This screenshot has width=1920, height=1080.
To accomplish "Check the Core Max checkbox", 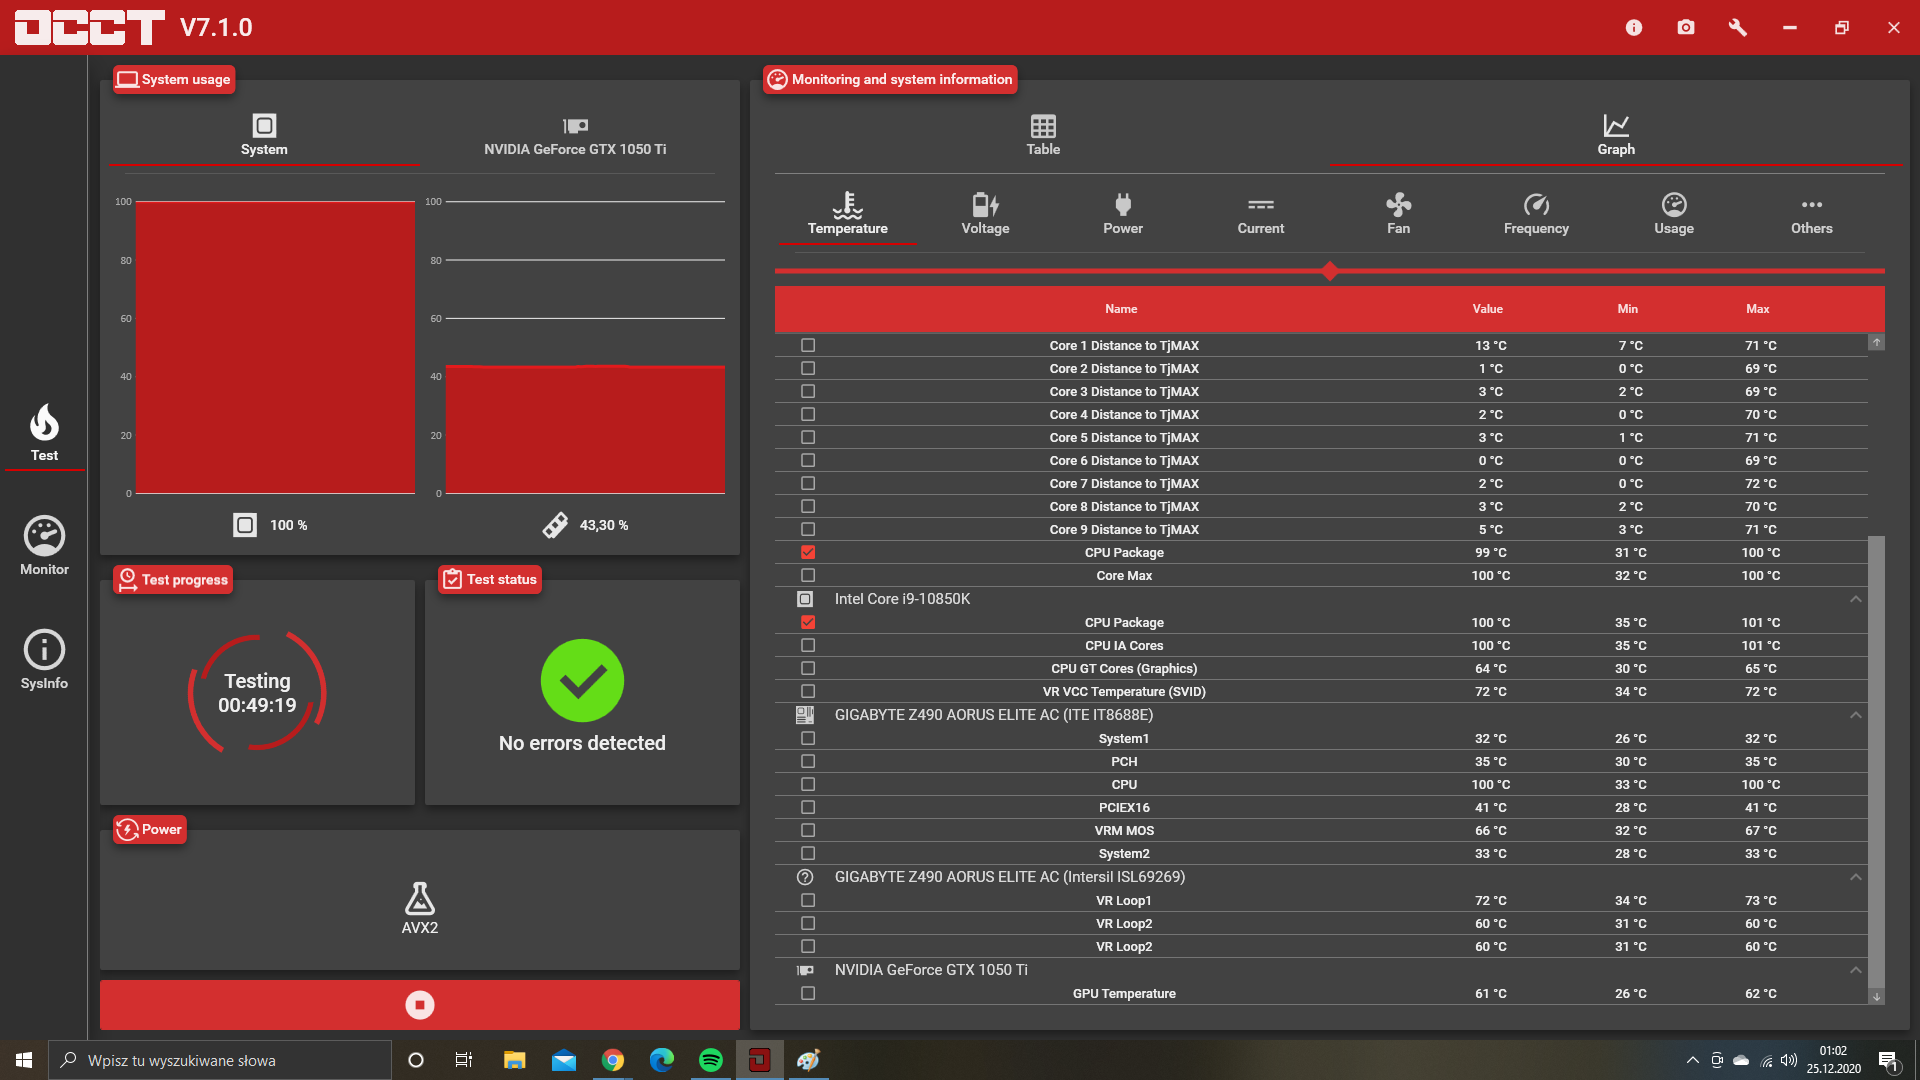I will (x=808, y=575).
